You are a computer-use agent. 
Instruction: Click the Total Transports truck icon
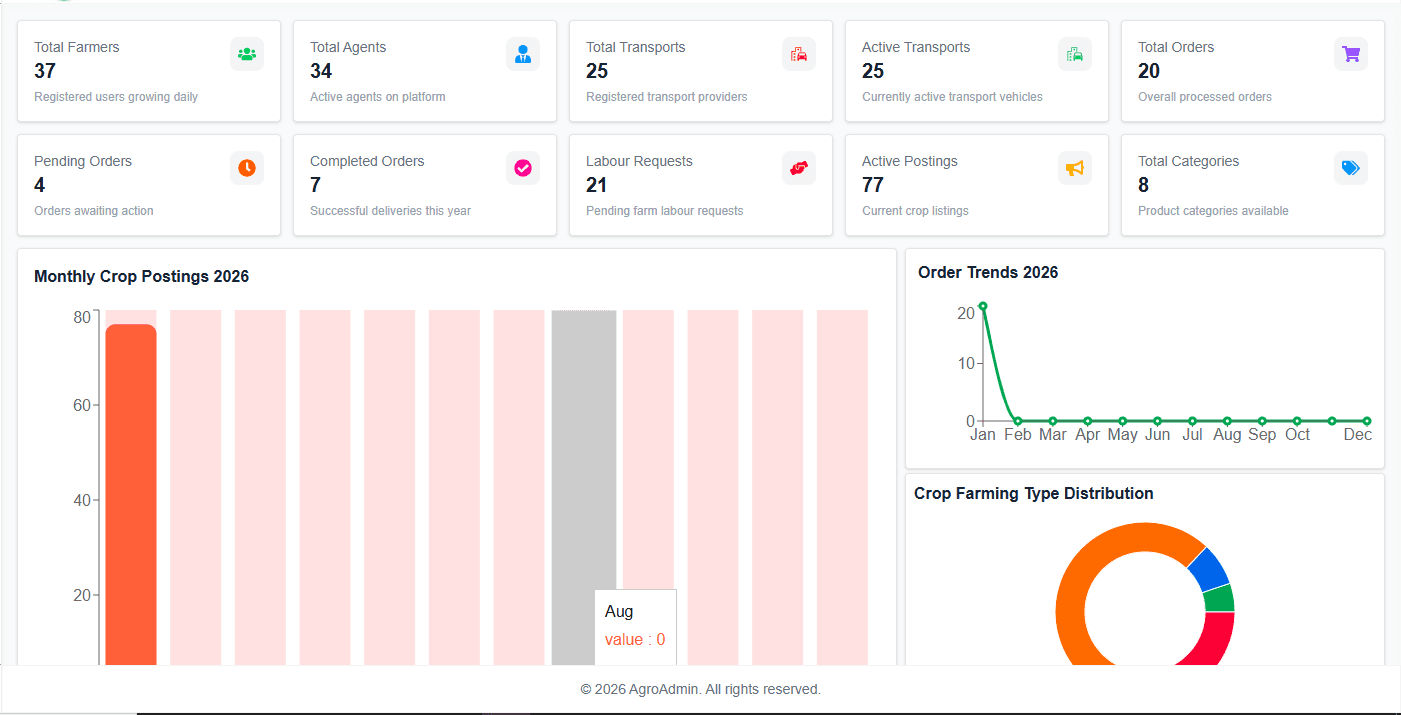click(799, 54)
